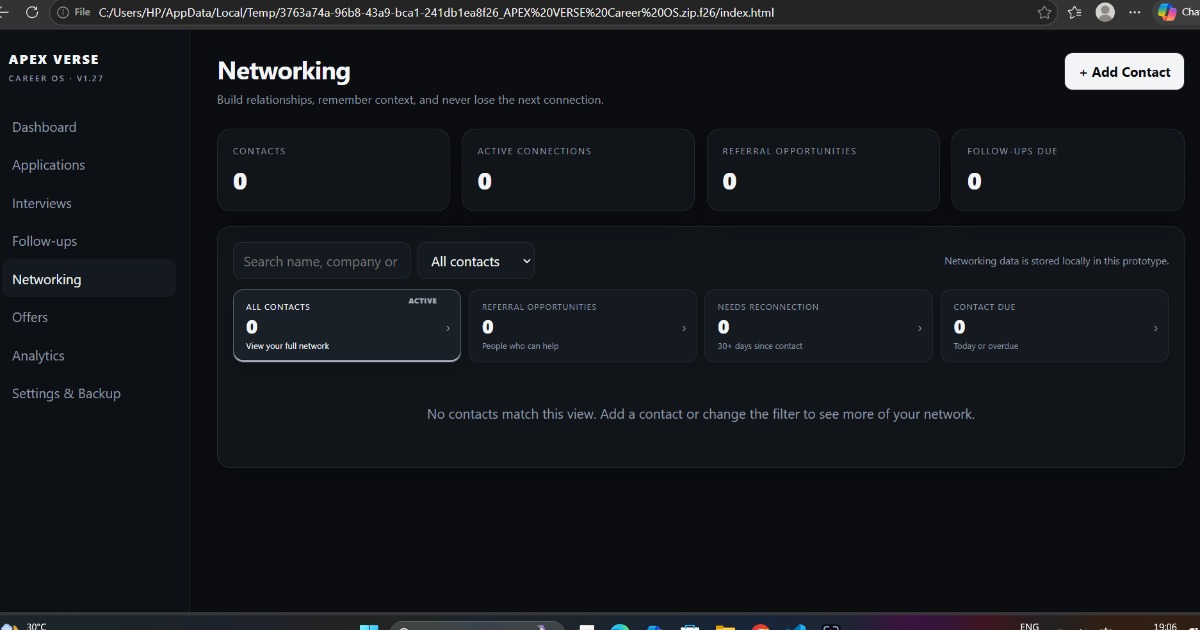
Task: Focus the Search name, company field
Action: 321,261
